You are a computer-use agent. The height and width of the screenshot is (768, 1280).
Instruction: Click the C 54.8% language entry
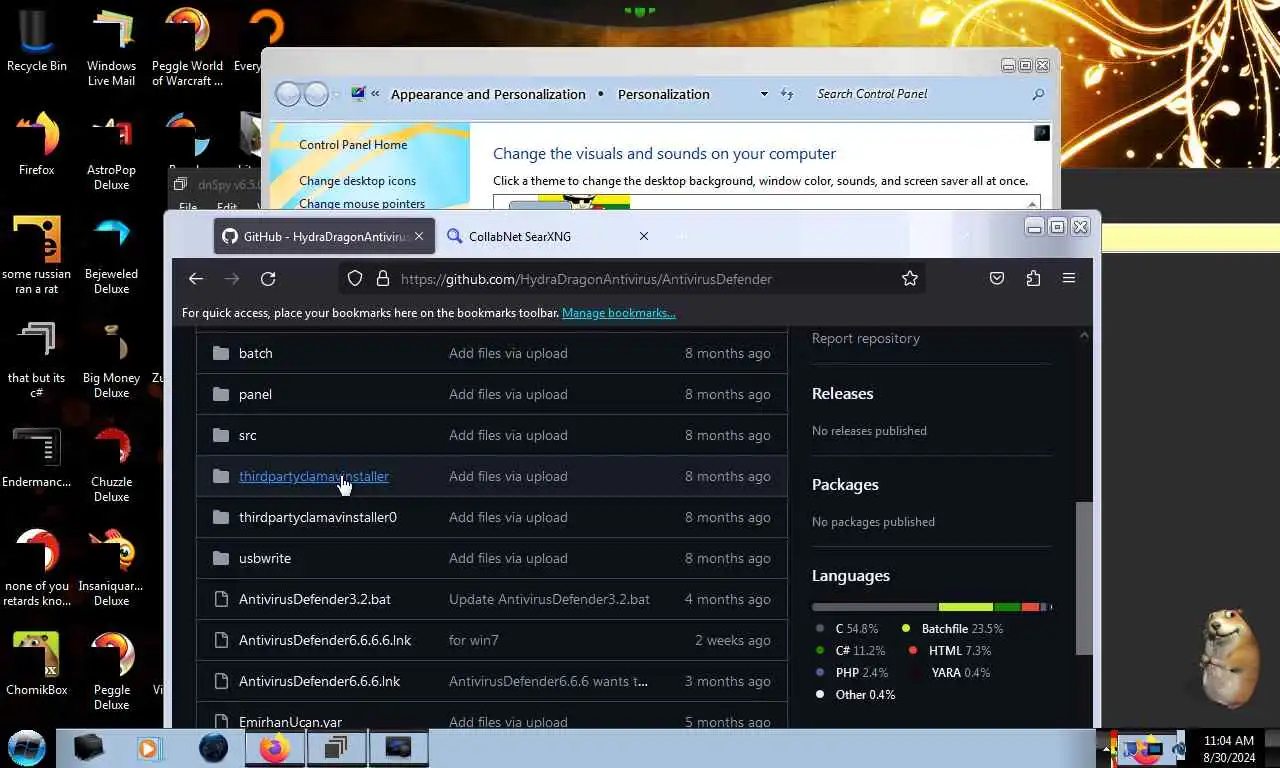(847, 629)
